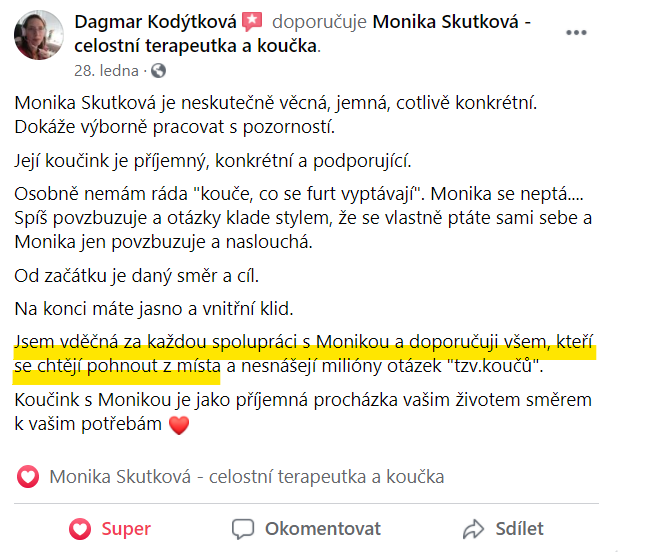Open Dagmar Kodýtková's profile picture
672x552 pixels.
(39, 35)
